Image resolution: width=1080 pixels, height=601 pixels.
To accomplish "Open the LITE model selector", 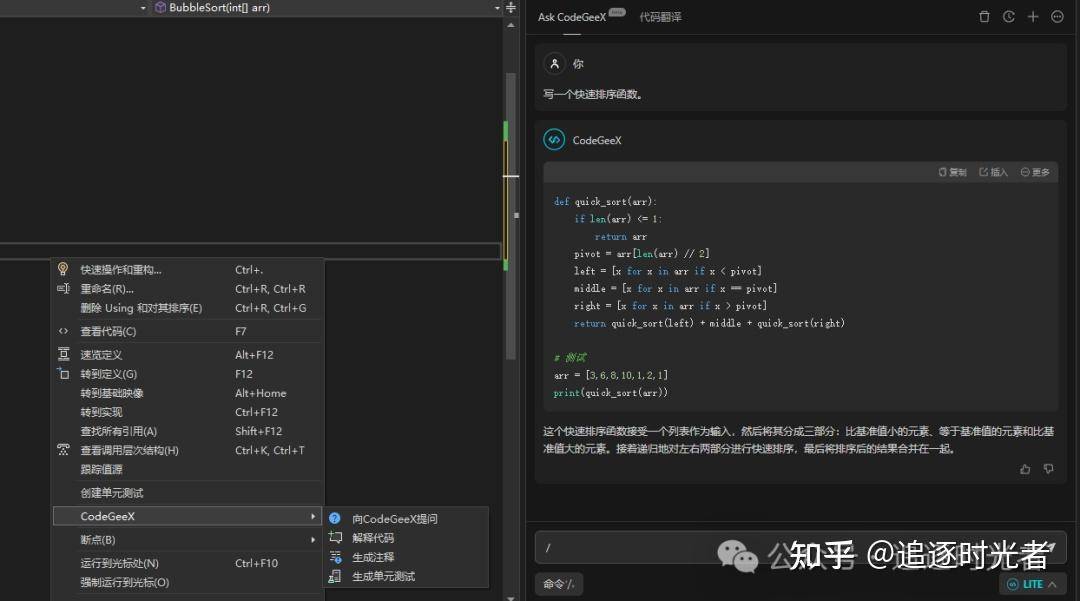I will tap(1032, 584).
